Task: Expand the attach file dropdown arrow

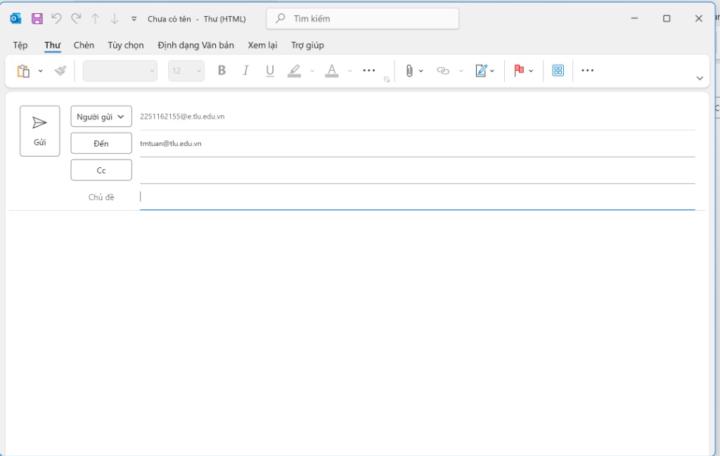Action: (x=421, y=71)
